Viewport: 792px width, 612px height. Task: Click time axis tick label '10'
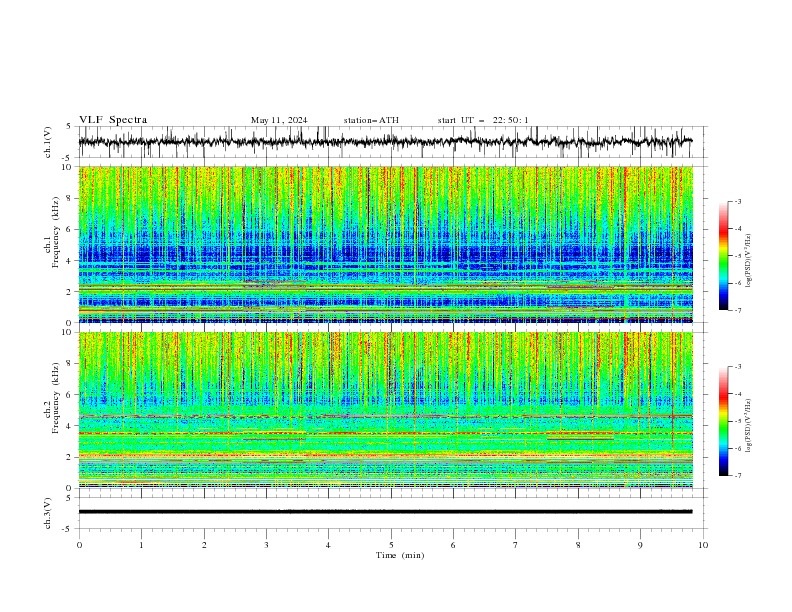click(x=703, y=545)
